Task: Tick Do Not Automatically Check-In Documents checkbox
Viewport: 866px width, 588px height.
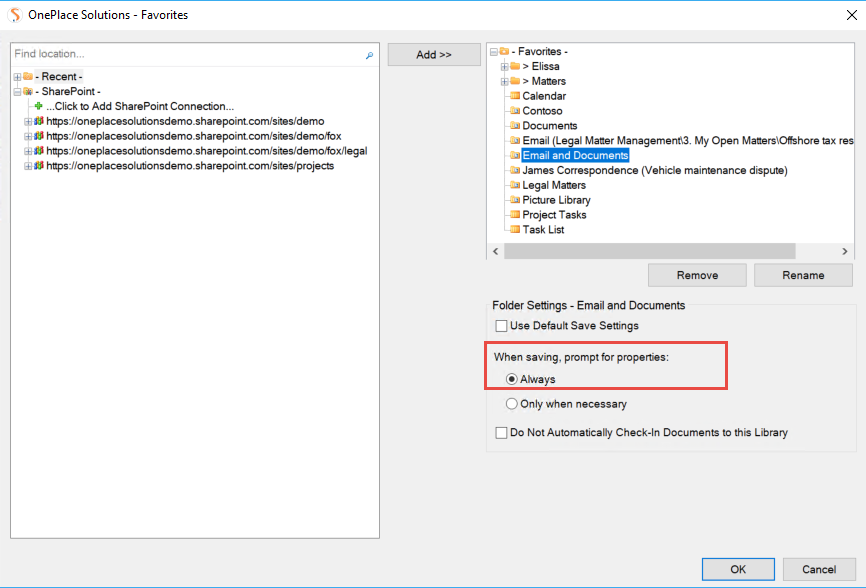Action: pos(501,433)
